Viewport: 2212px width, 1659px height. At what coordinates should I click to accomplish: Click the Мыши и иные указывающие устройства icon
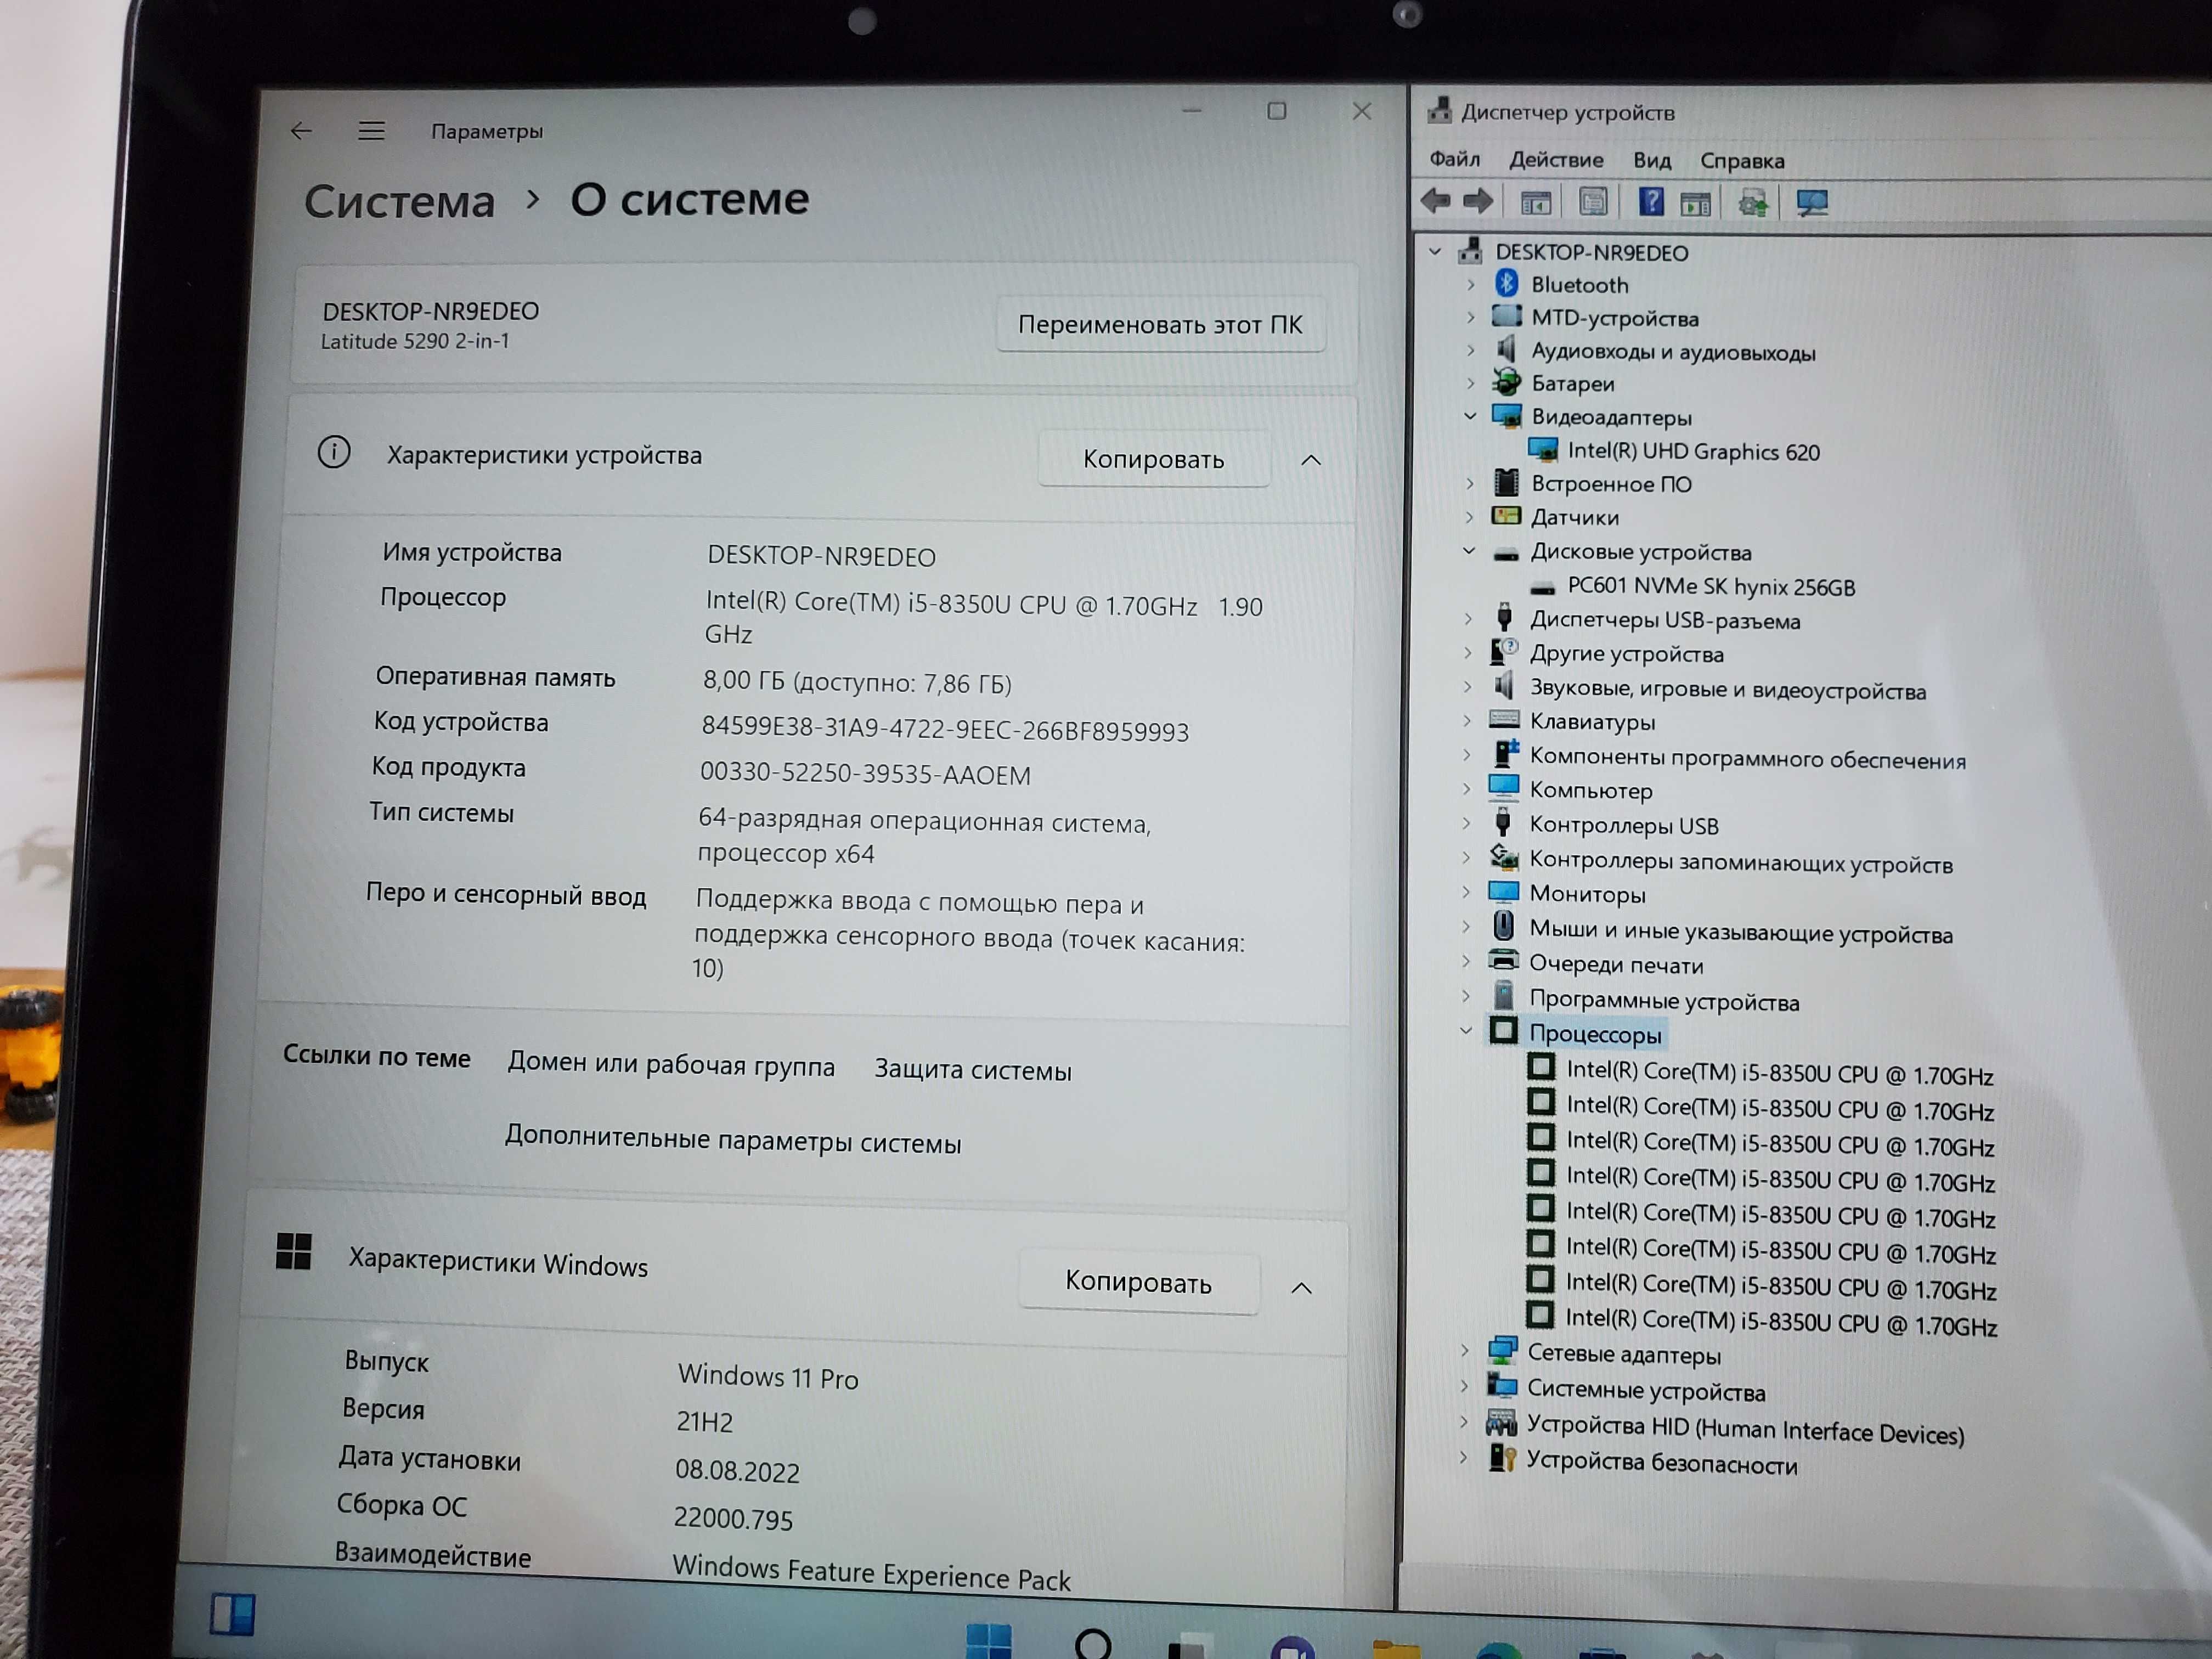[x=1503, y=926]
